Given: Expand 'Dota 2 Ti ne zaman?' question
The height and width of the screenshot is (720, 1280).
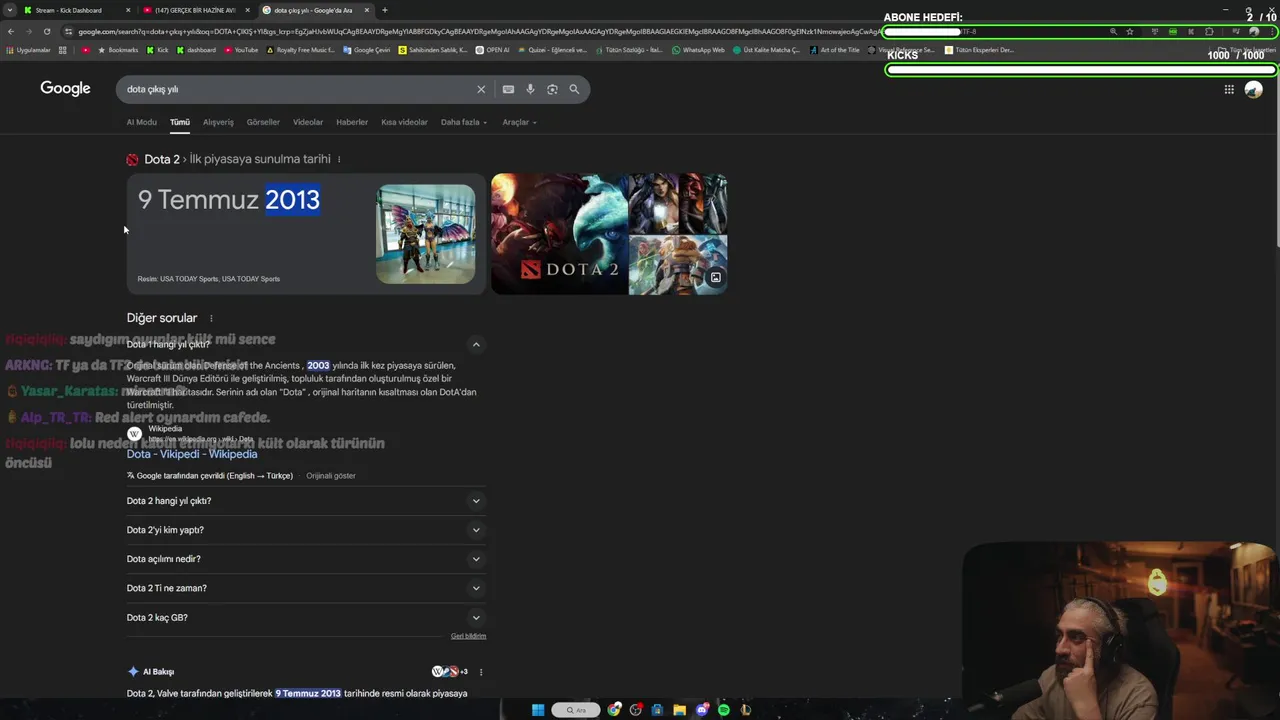Looking at the screenshot, I should tap(306, 588).
